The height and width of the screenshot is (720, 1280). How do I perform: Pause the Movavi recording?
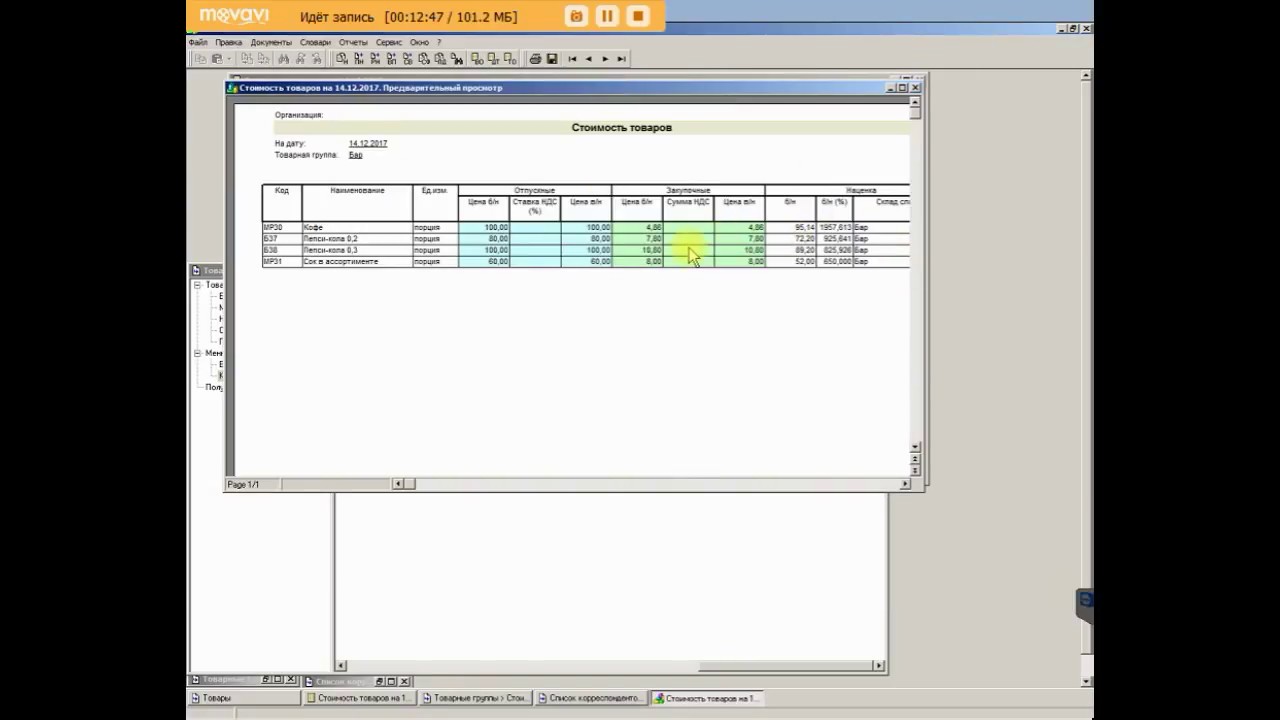[x=607, y=16]
